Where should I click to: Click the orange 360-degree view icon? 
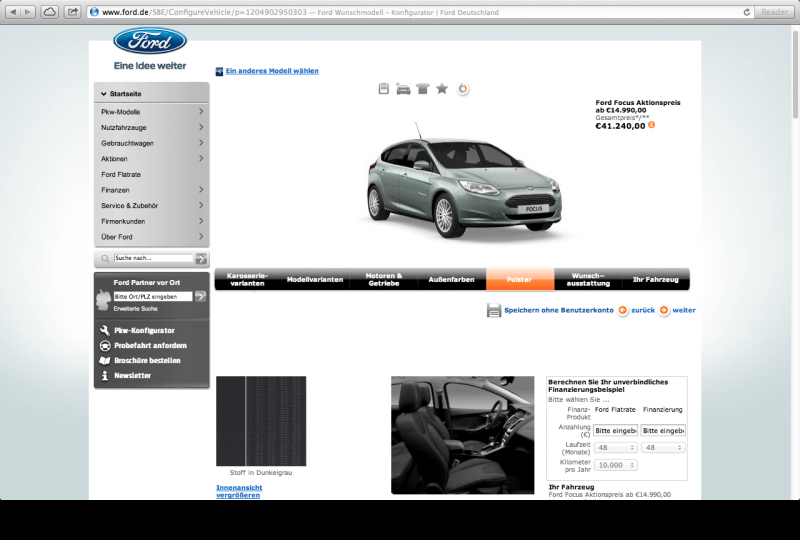(x=463, y=89)
